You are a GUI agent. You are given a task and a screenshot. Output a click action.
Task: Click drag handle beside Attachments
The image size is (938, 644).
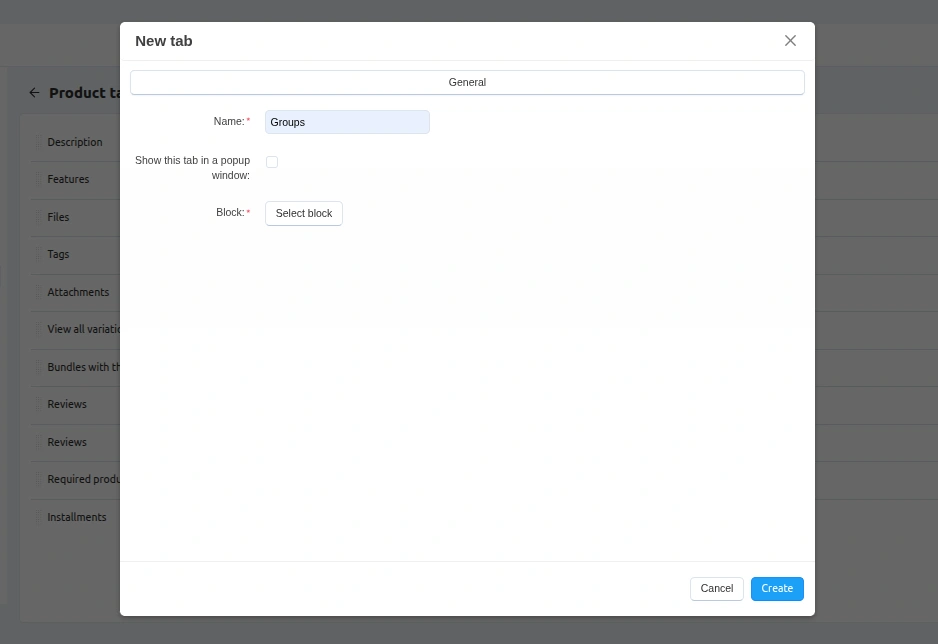[38, 293]
